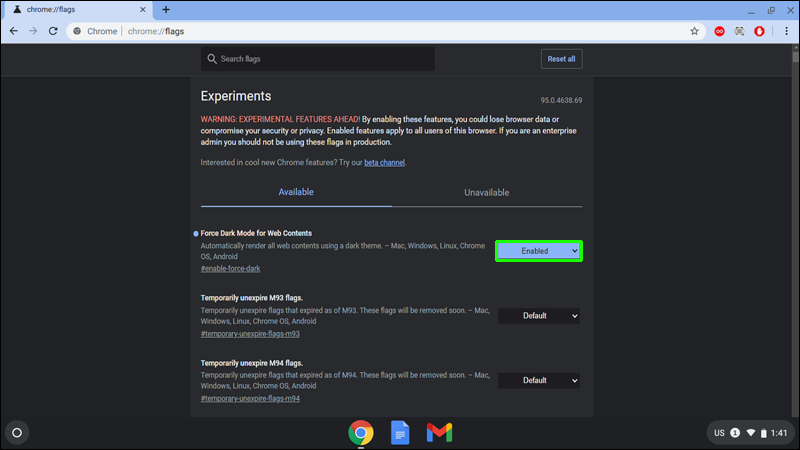The image size is (800, 450).
Task: Launch Google Docs from the shelf
Action: point(400,433)
